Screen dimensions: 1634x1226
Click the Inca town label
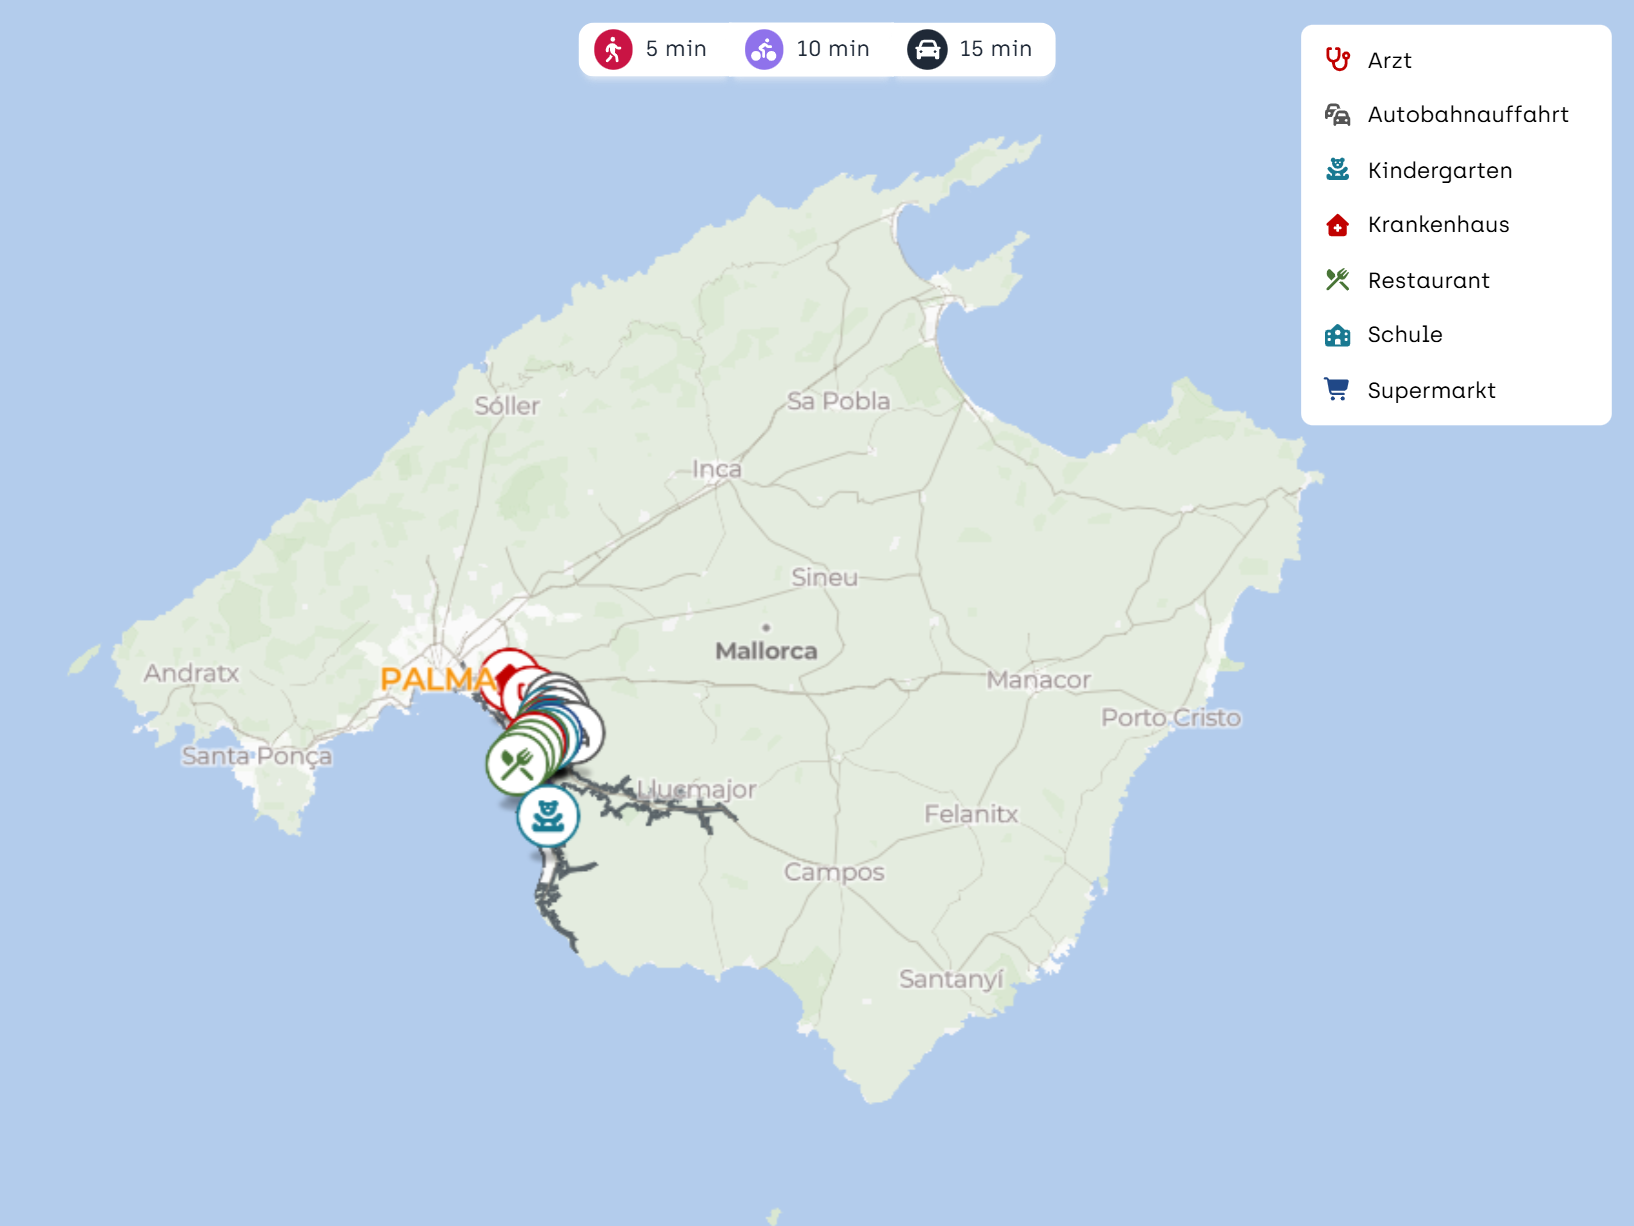click(717, 469)
